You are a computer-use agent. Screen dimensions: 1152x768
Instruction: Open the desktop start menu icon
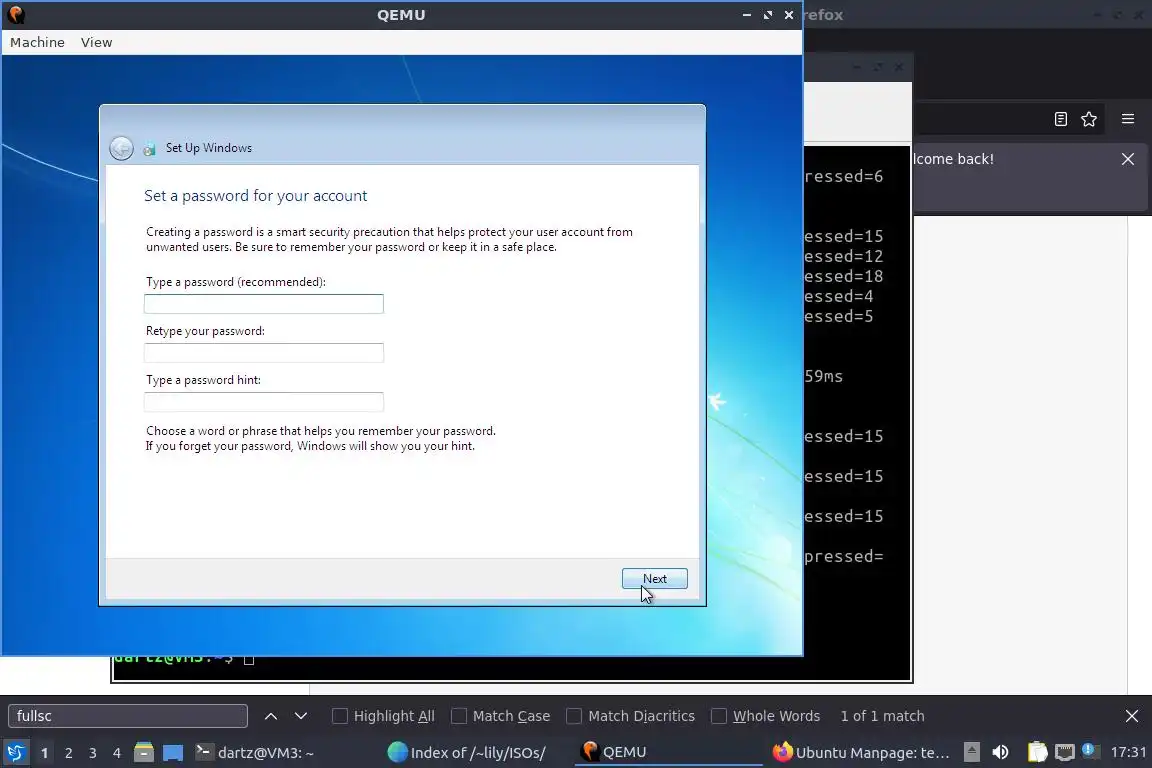(x=15, y=753)
